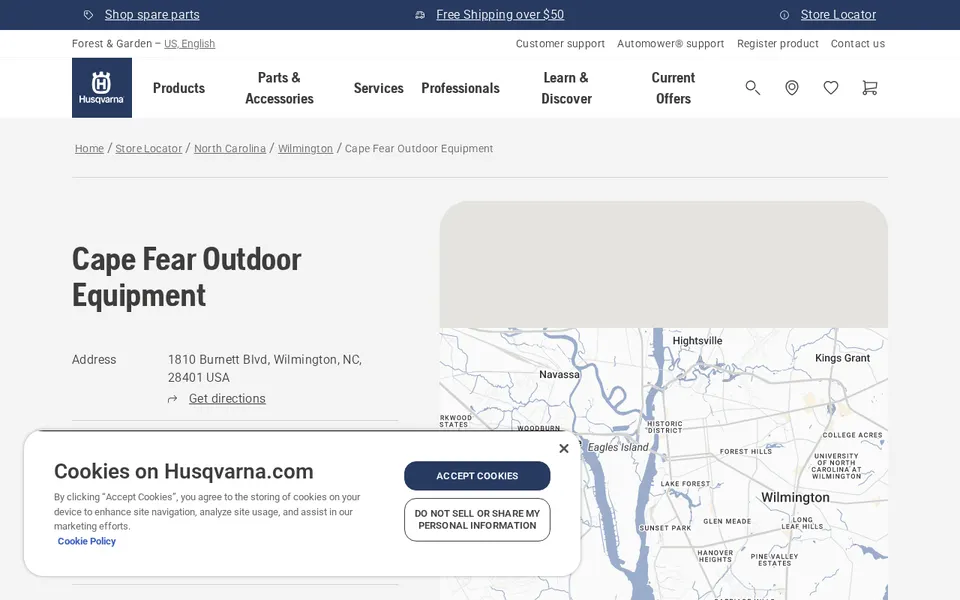Click the tag icon beside Shop spare parts
This screenshot has height=600, width=960.
click(88, 15)
